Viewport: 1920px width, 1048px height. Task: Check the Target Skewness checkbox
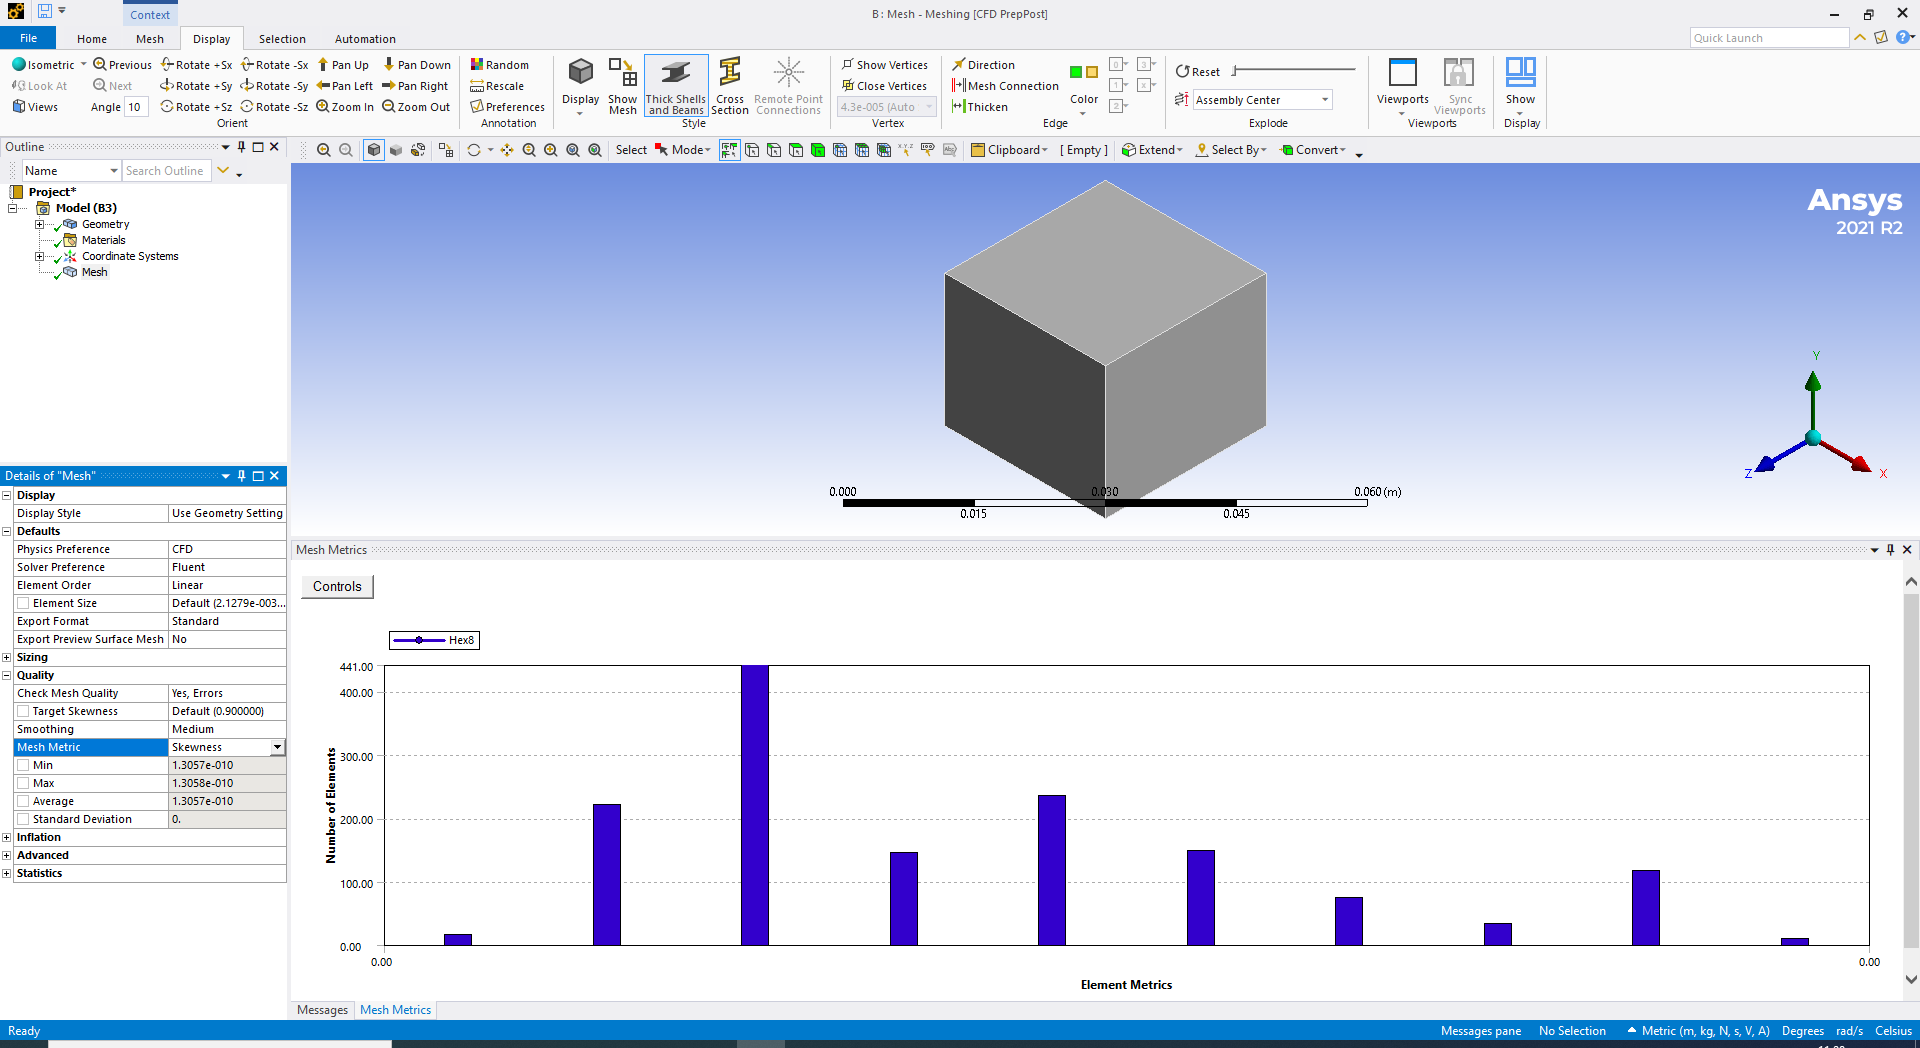(x=23, y=711)
